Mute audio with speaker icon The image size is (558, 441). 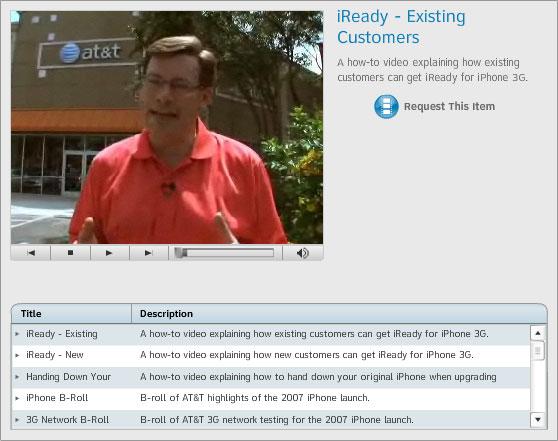point(302,253)
